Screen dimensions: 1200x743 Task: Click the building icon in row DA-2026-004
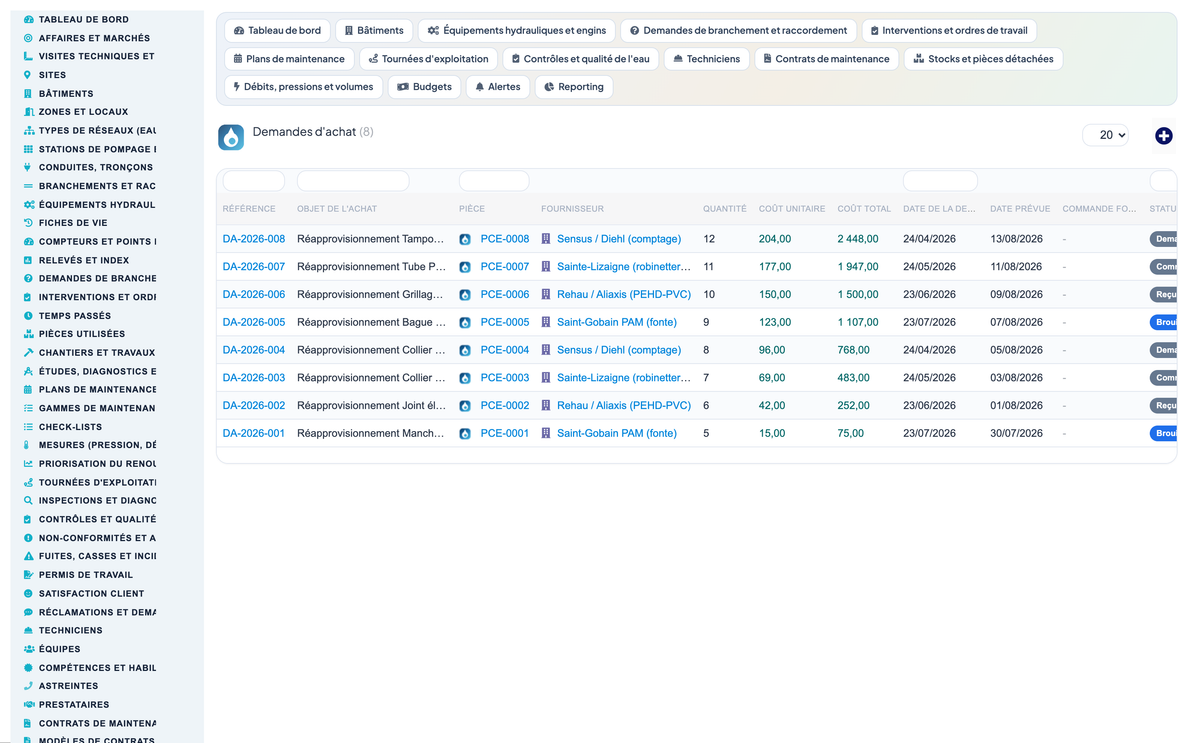(546, 350)
